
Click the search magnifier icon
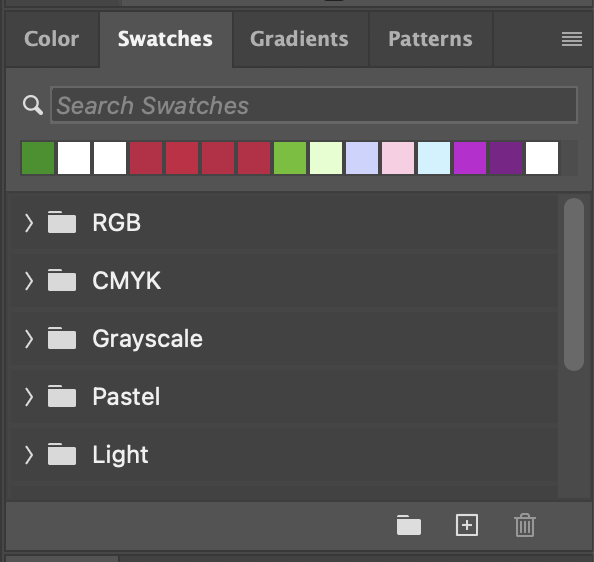pos(33,105)
